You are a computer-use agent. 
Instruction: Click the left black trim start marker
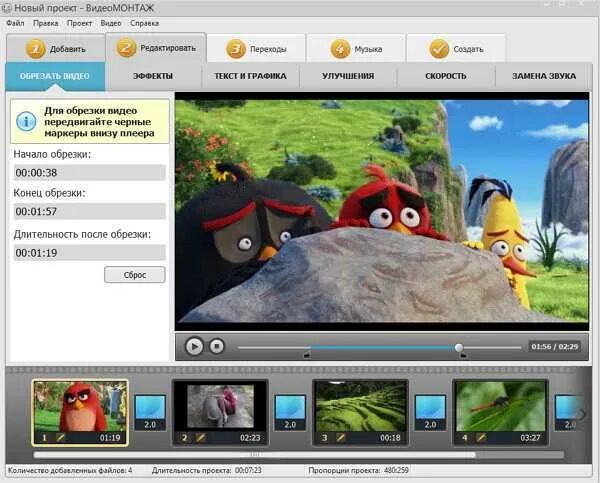pyautogui.click(x=307, y=355)
